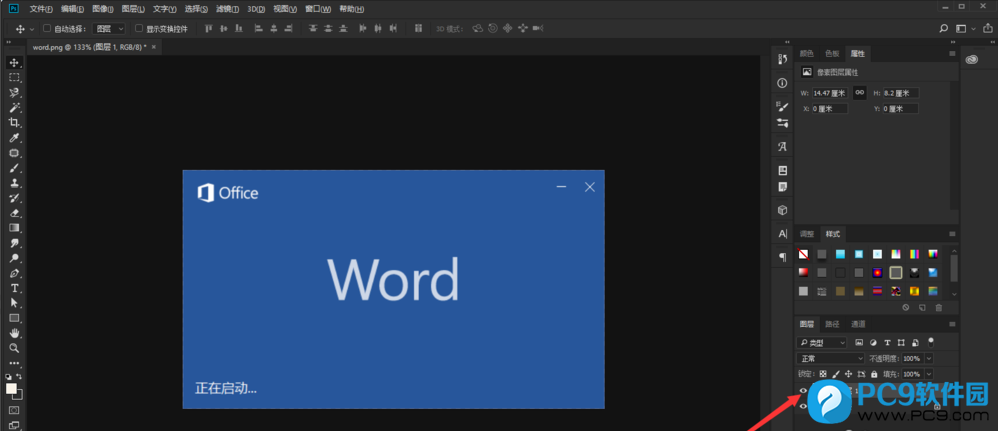The width and height of the screenshot is (998, 431).
Task: Select the Gradient tool
Action: pos(13,228)
